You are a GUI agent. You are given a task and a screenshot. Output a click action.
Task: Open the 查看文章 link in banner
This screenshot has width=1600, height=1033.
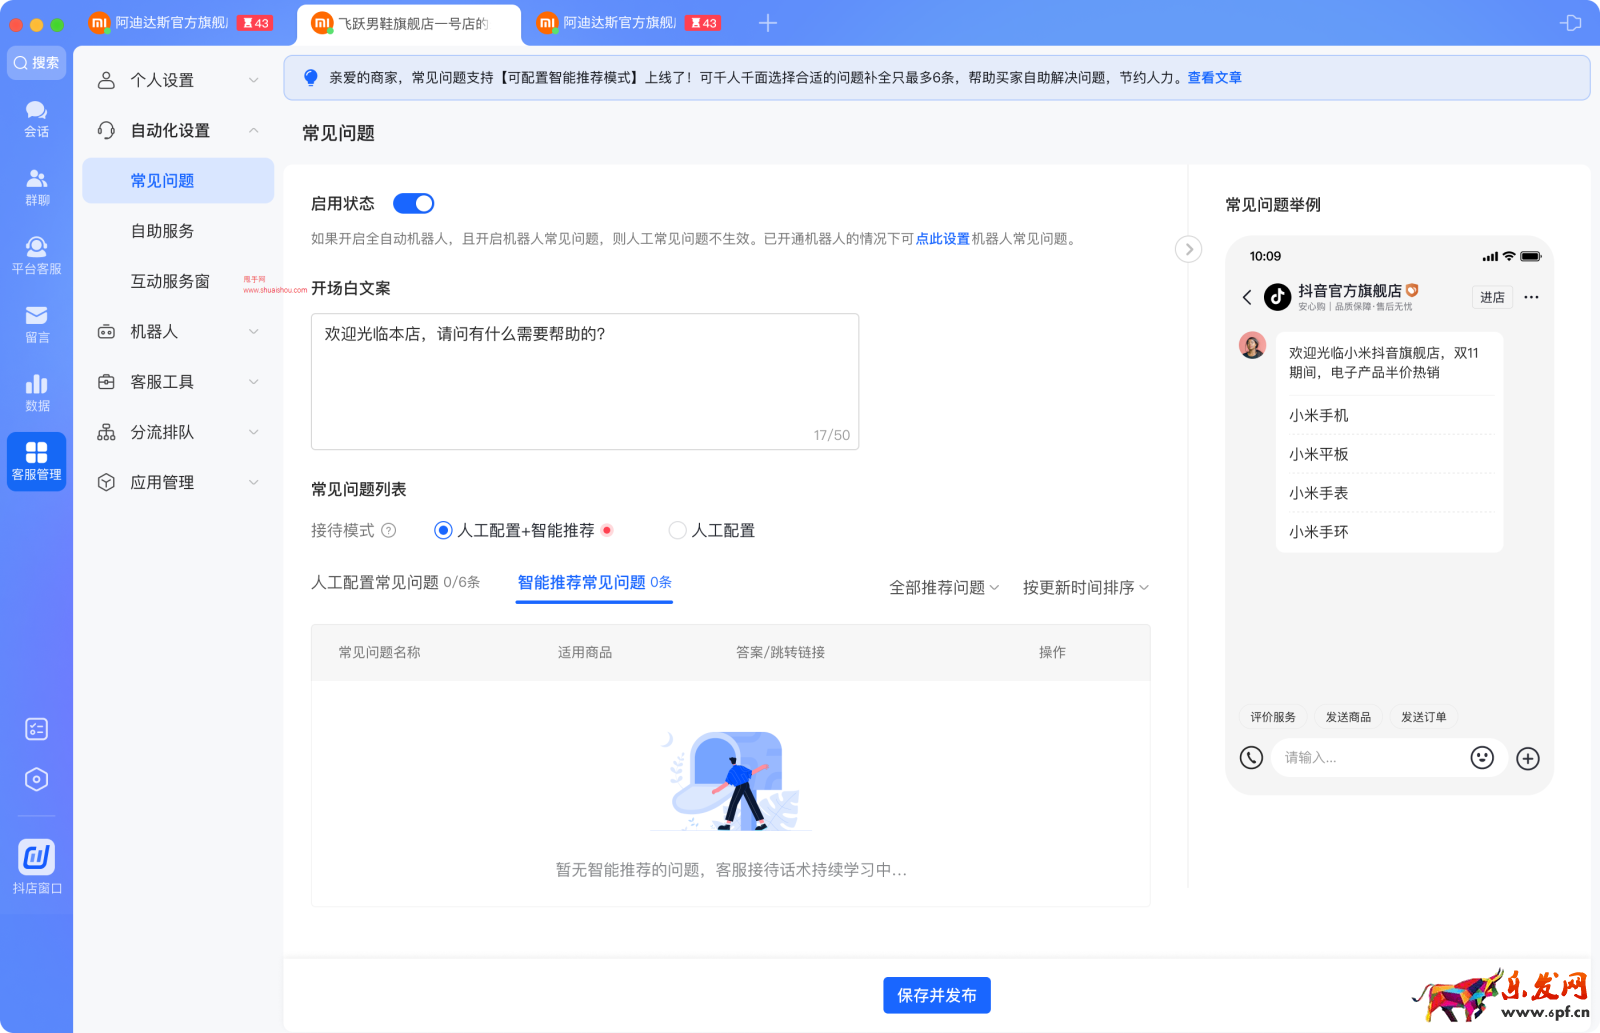tap(1214, 78)
